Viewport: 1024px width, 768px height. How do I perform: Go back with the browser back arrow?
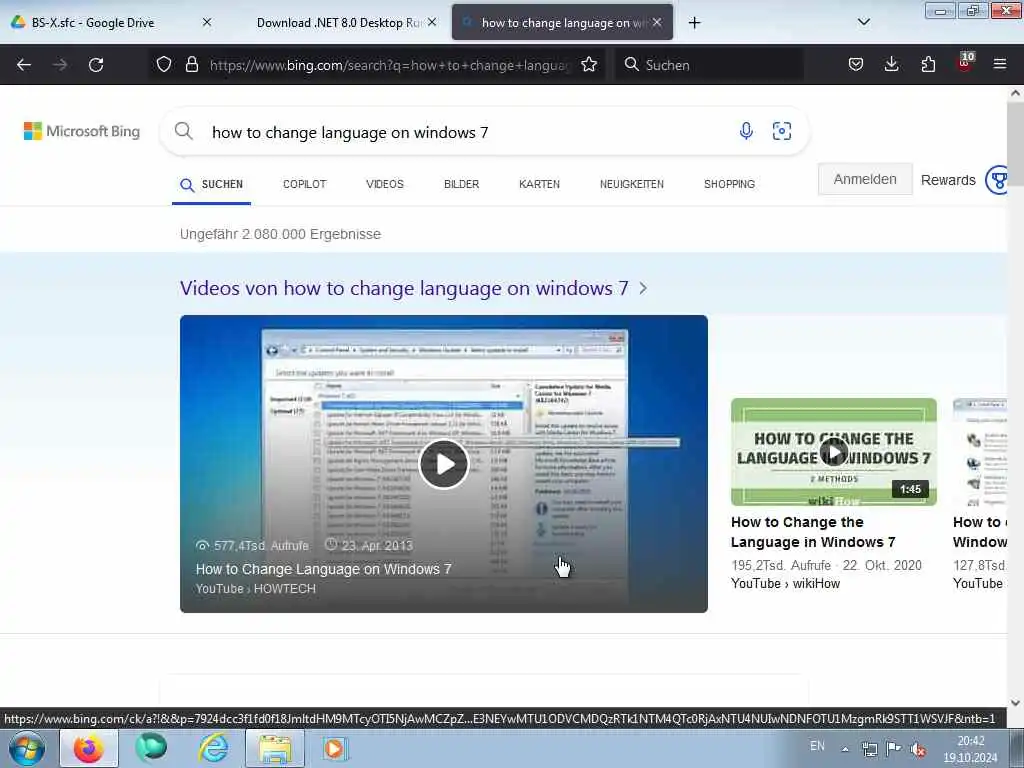[24, 65]
